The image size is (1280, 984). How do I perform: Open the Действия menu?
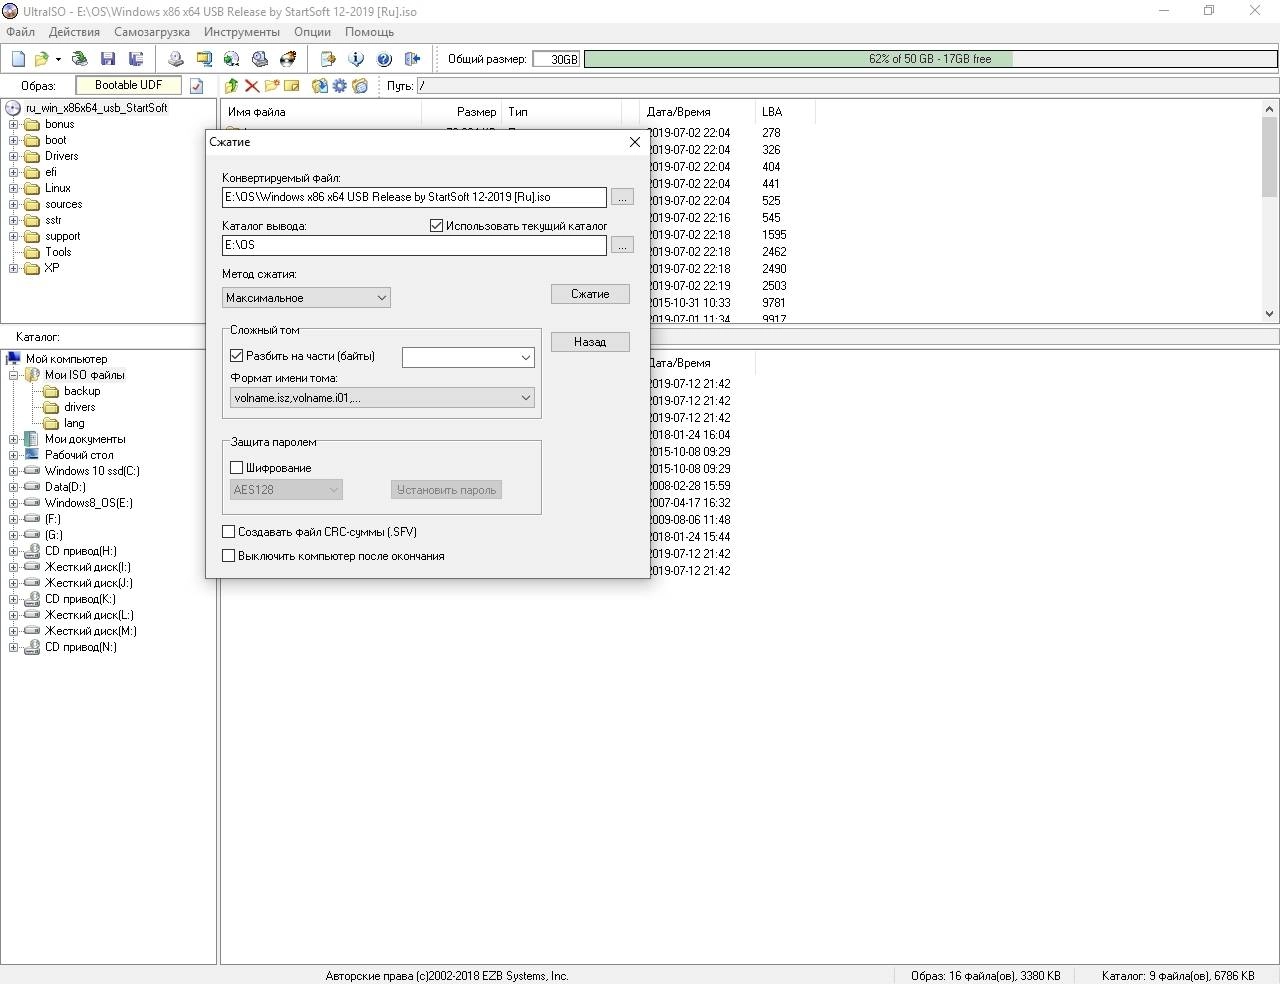(x=74, y=32)
